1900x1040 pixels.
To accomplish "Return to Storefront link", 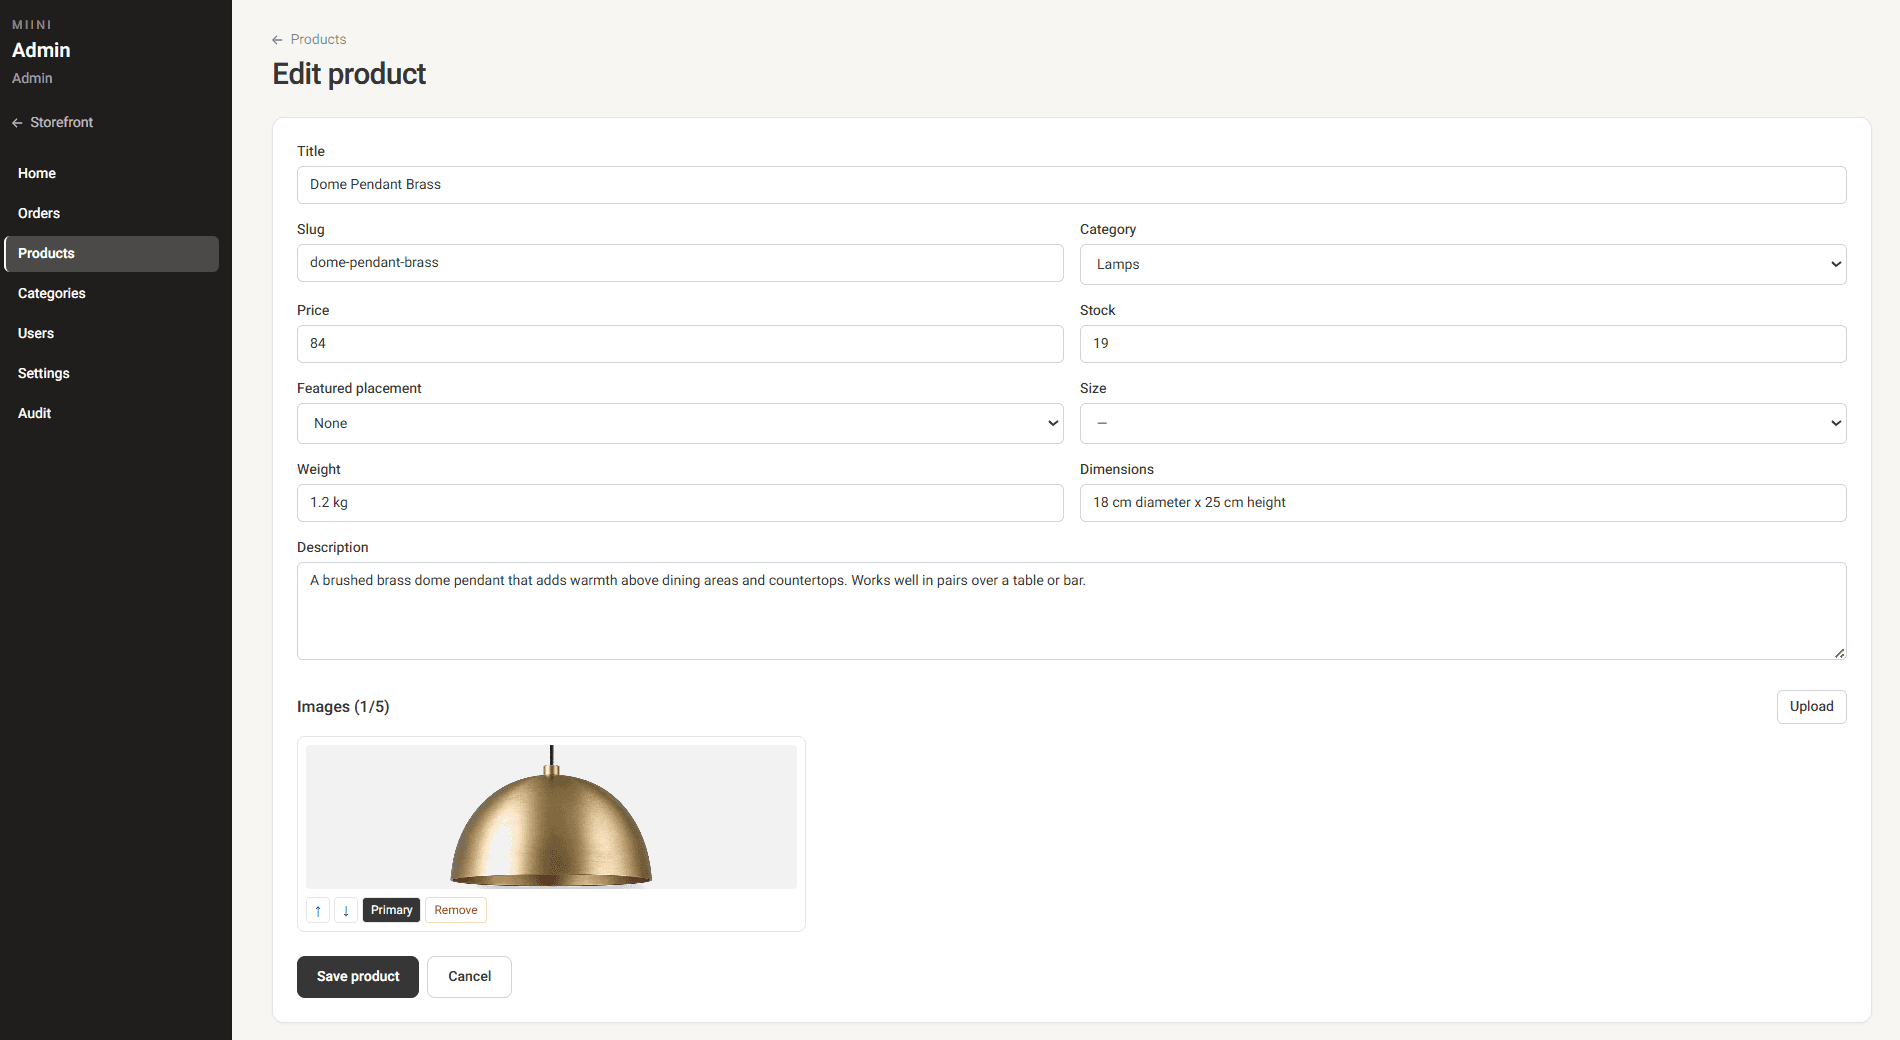I will click(52, 122).
